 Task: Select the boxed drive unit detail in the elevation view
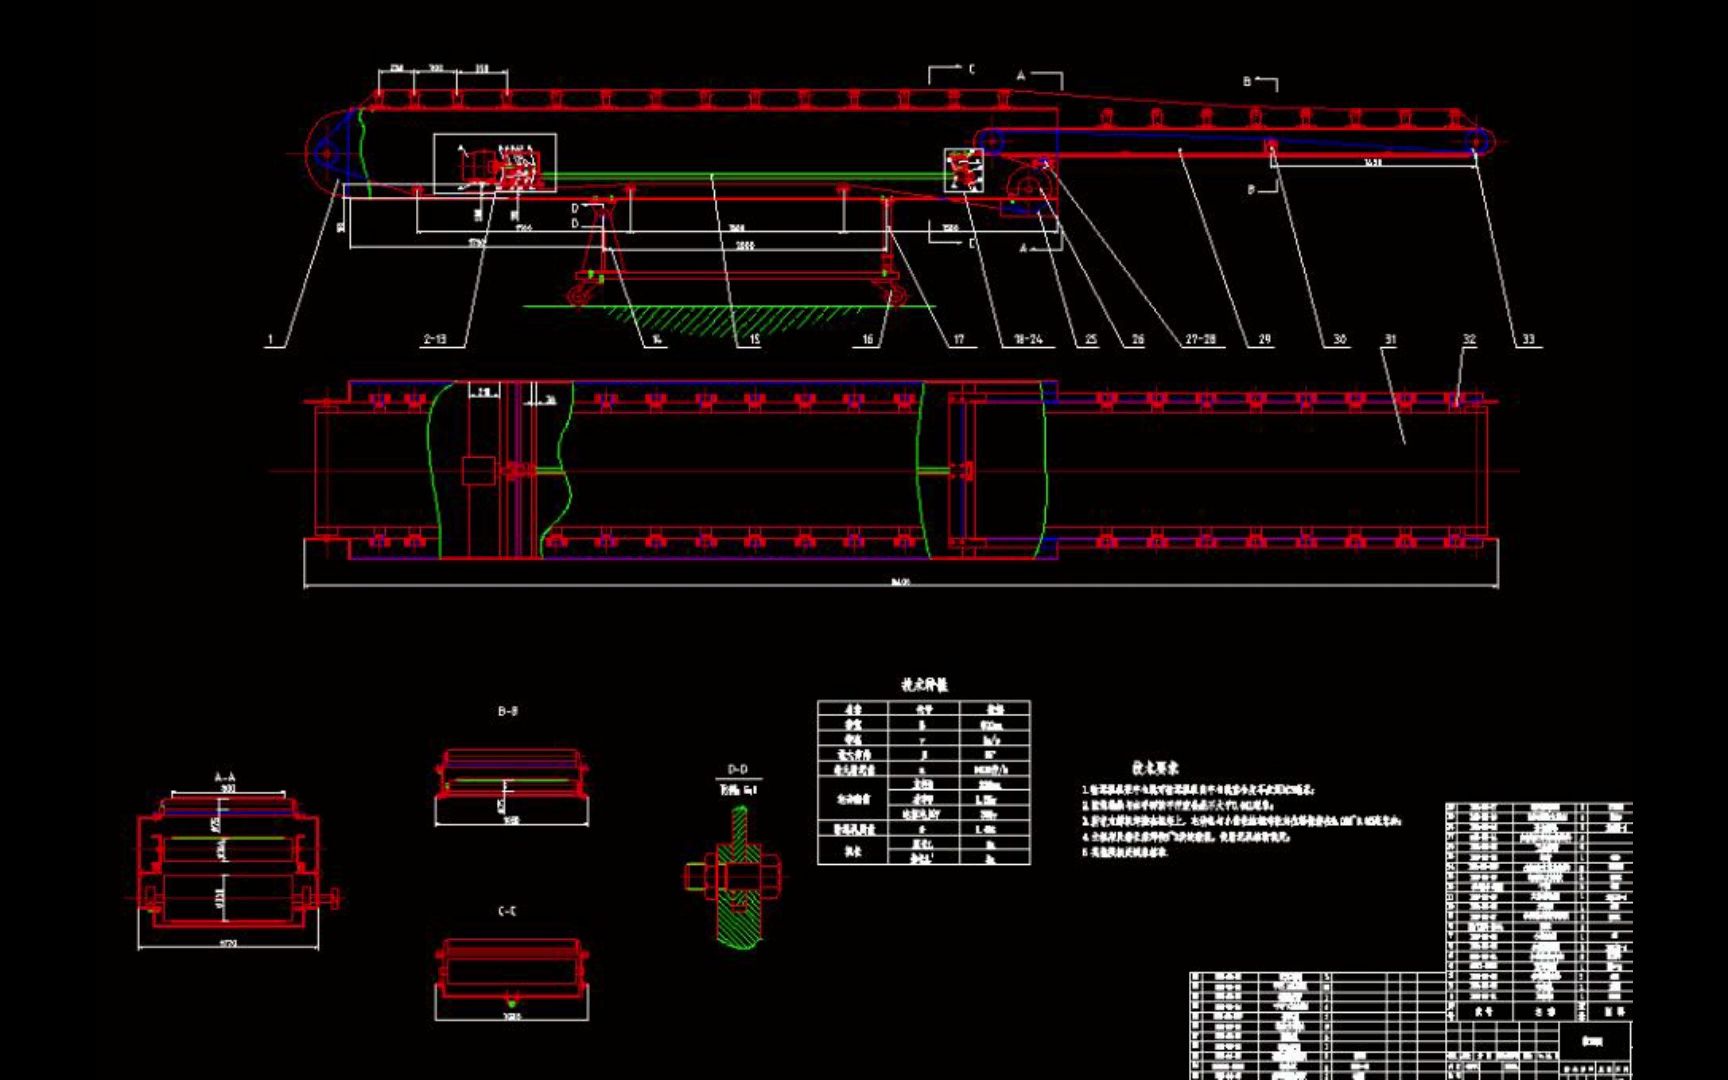[495, 163]
